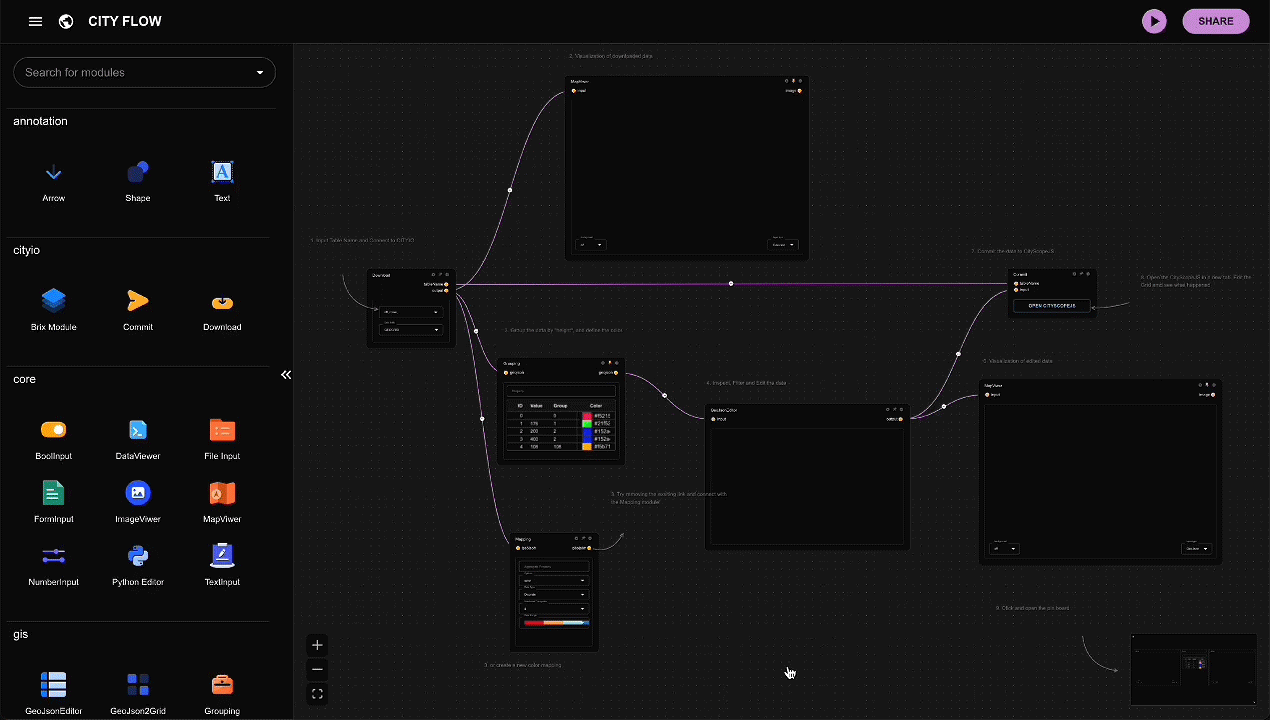This screenshot has height=720, width=1270.
Task: Fit the canvas view to screen
Action: (x=317, y=693)
